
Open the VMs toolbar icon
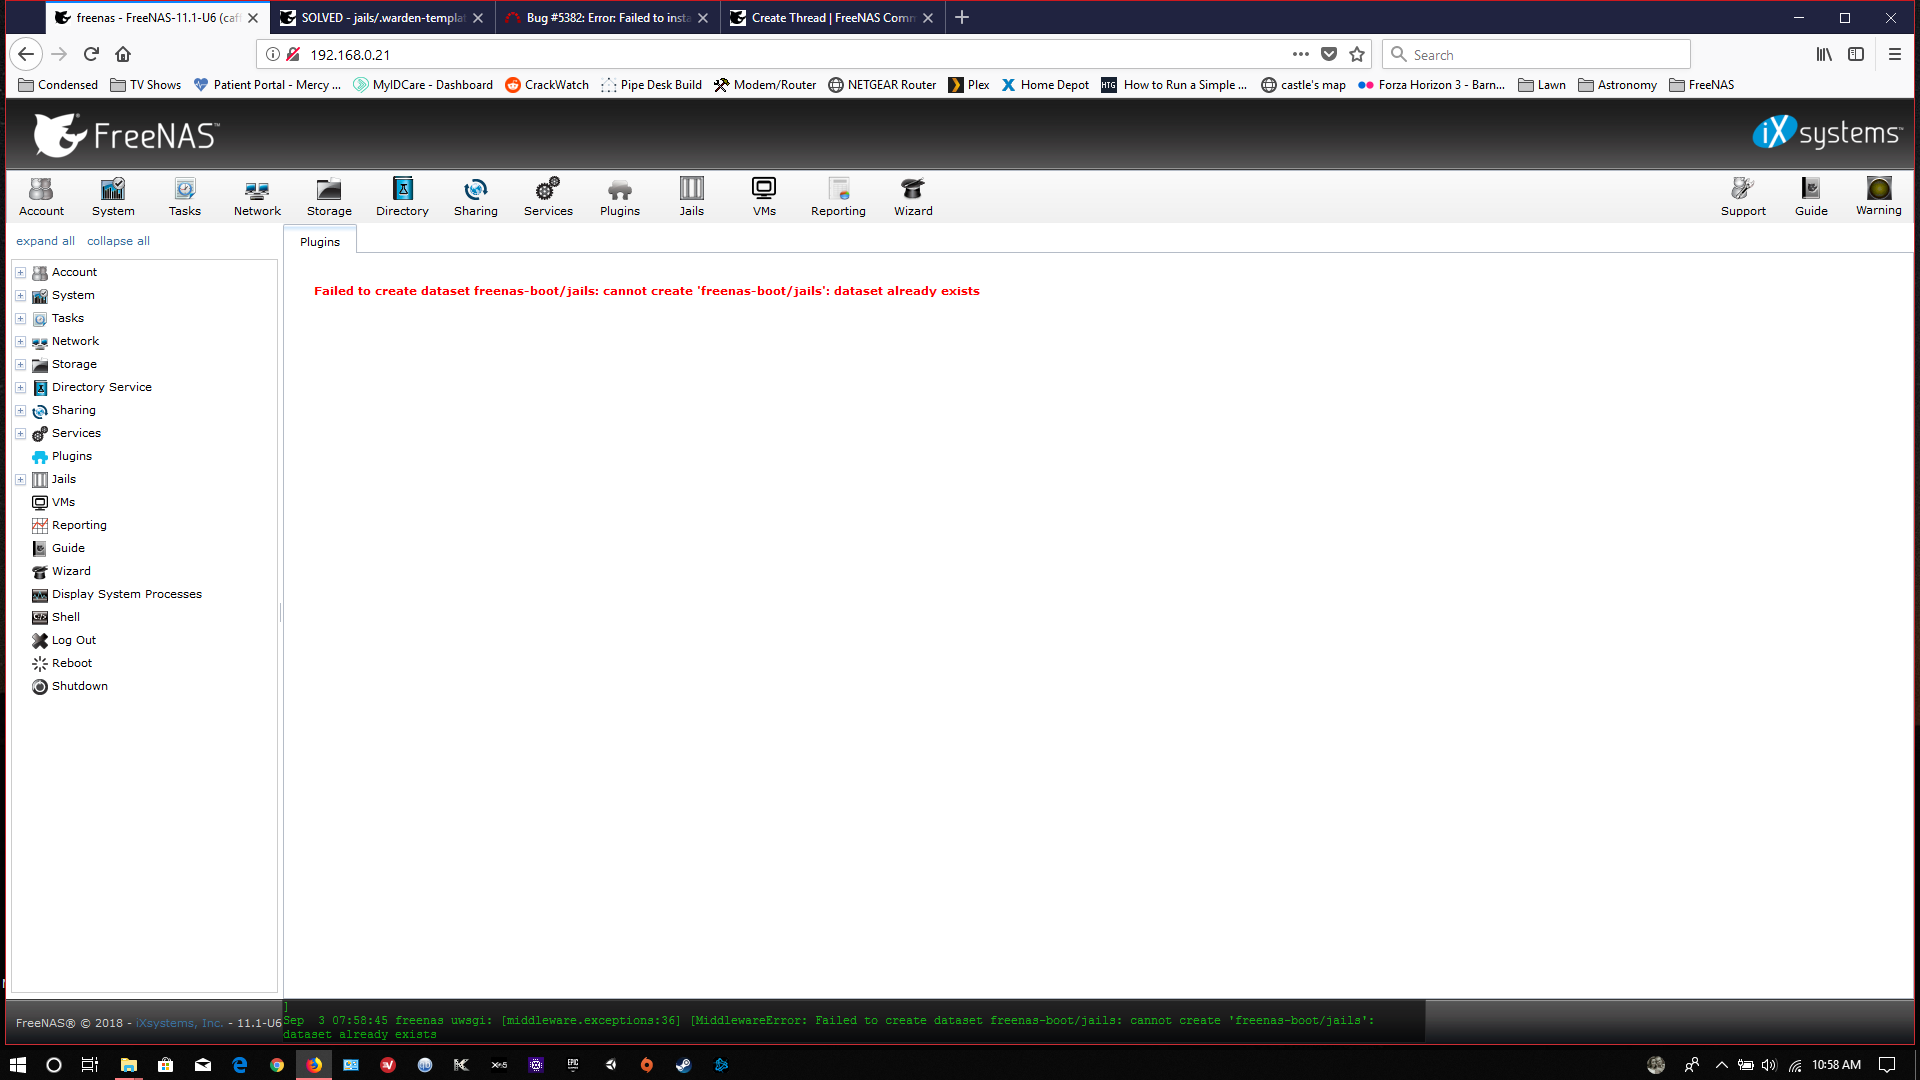(x=764, y=197)
